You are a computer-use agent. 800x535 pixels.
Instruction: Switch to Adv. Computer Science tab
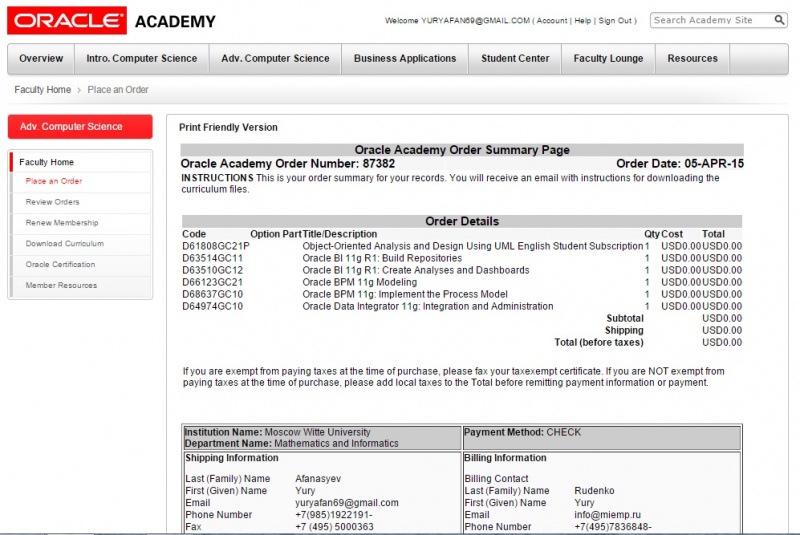276,59
